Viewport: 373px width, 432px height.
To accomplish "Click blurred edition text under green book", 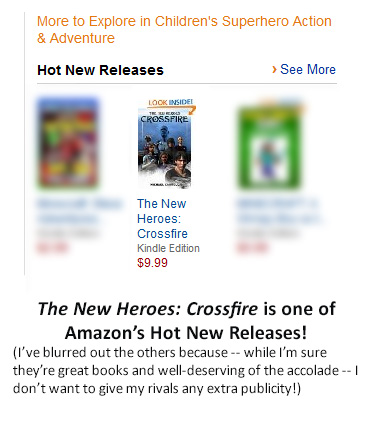I will (x=268, y=233).
